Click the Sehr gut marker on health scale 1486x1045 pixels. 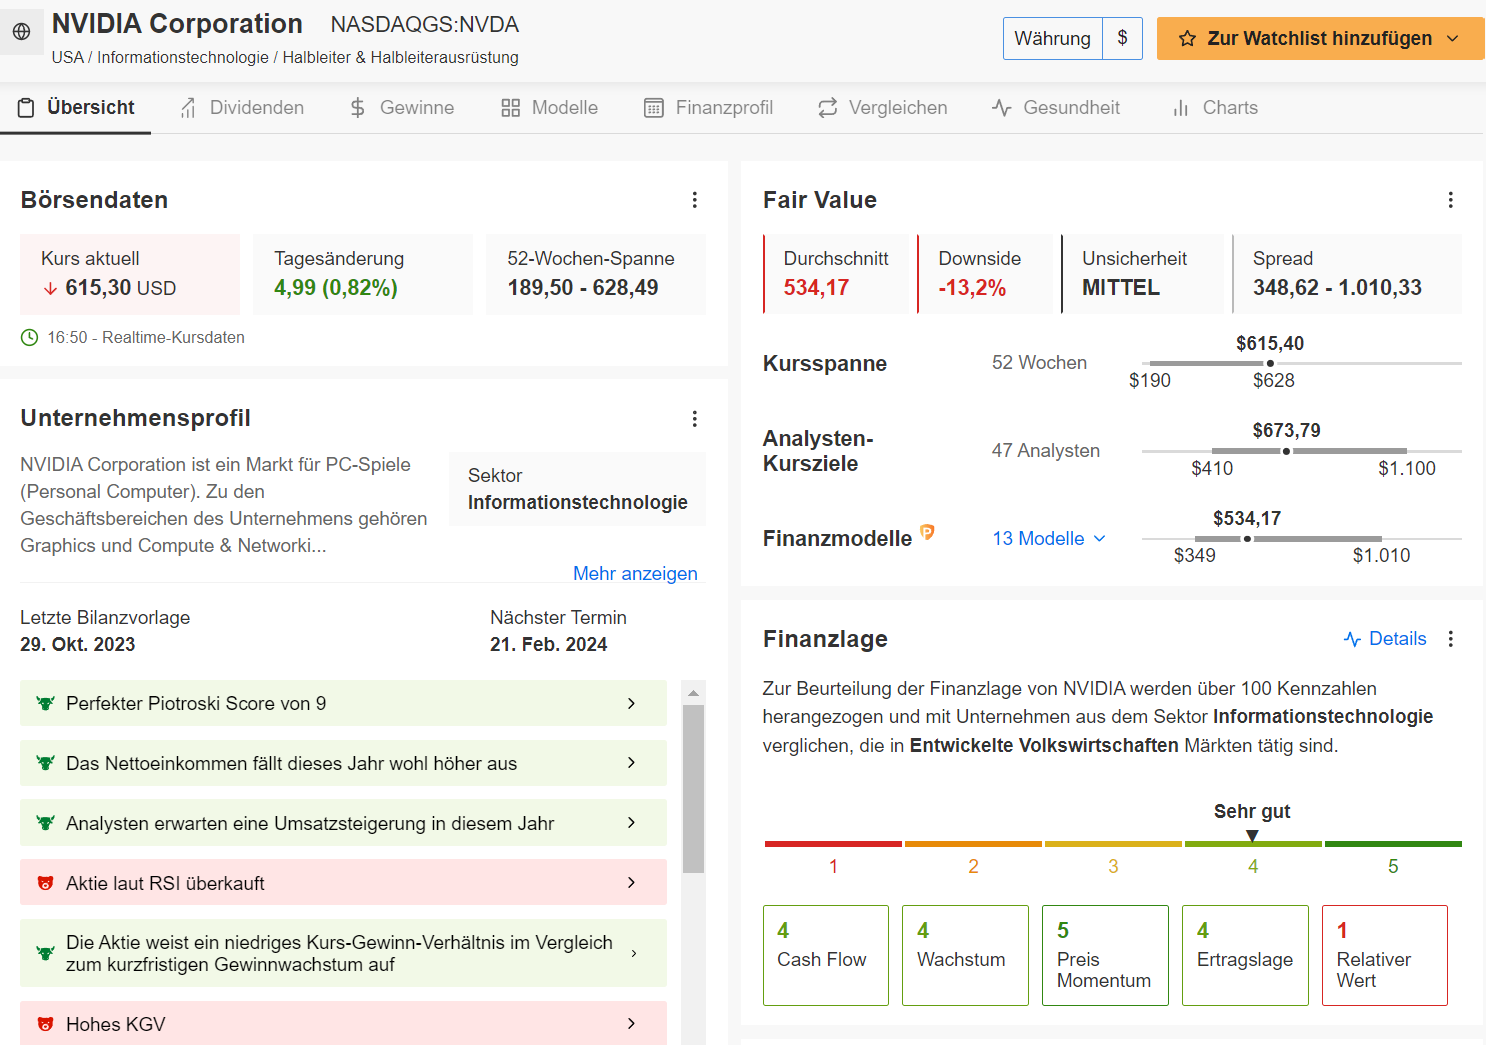pos(1252,835)
